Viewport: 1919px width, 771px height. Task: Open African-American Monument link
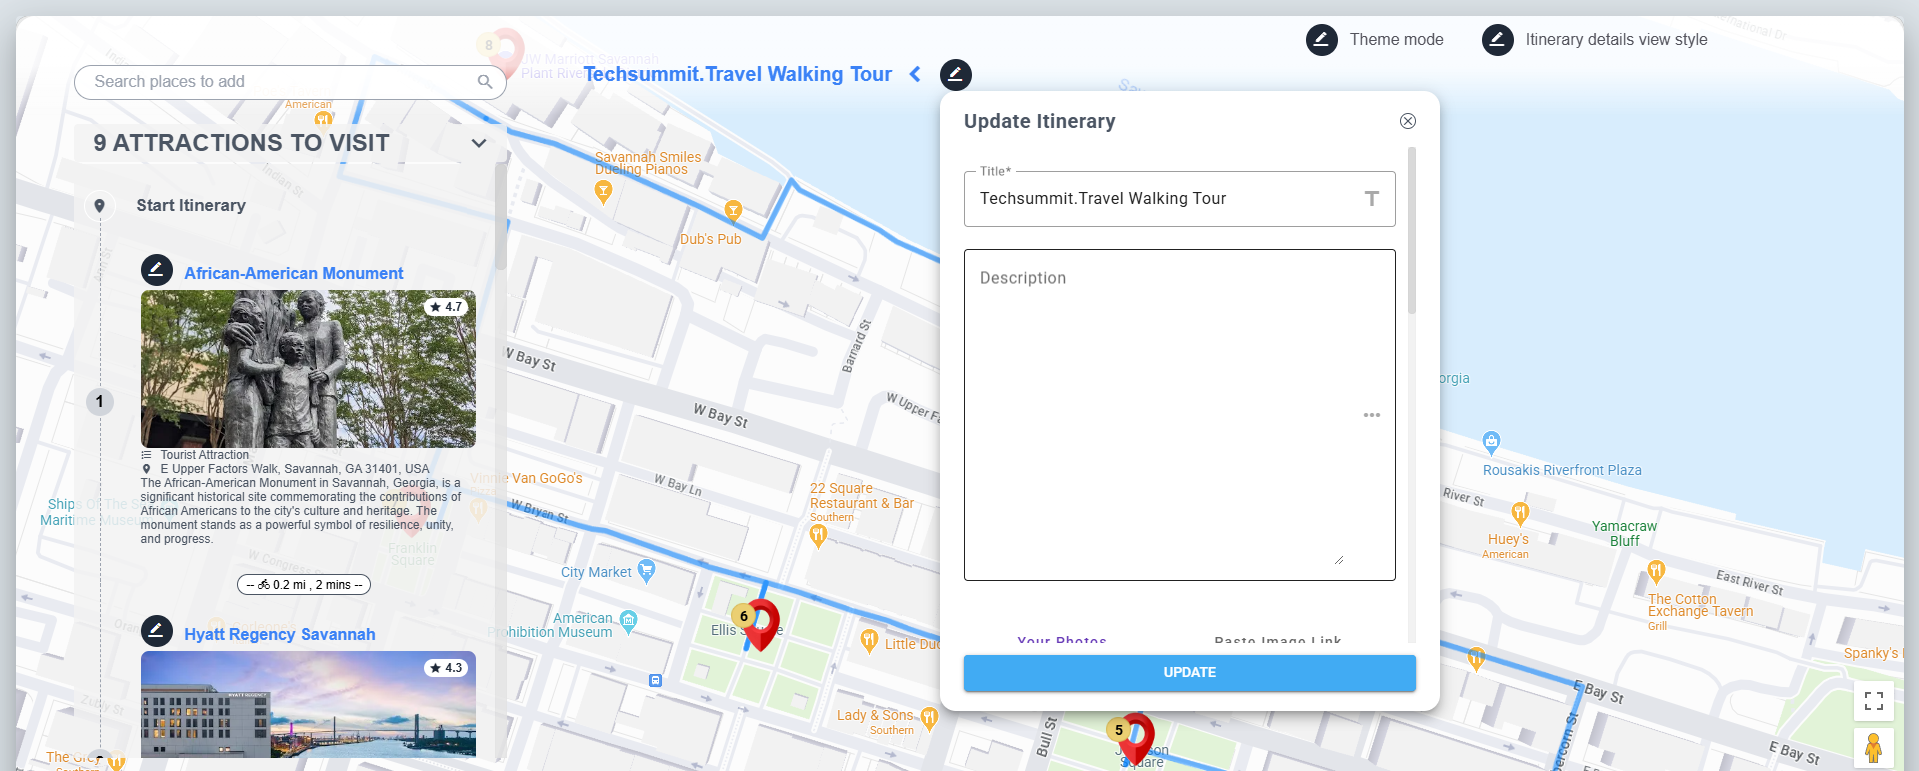click(x=293, y=273)
